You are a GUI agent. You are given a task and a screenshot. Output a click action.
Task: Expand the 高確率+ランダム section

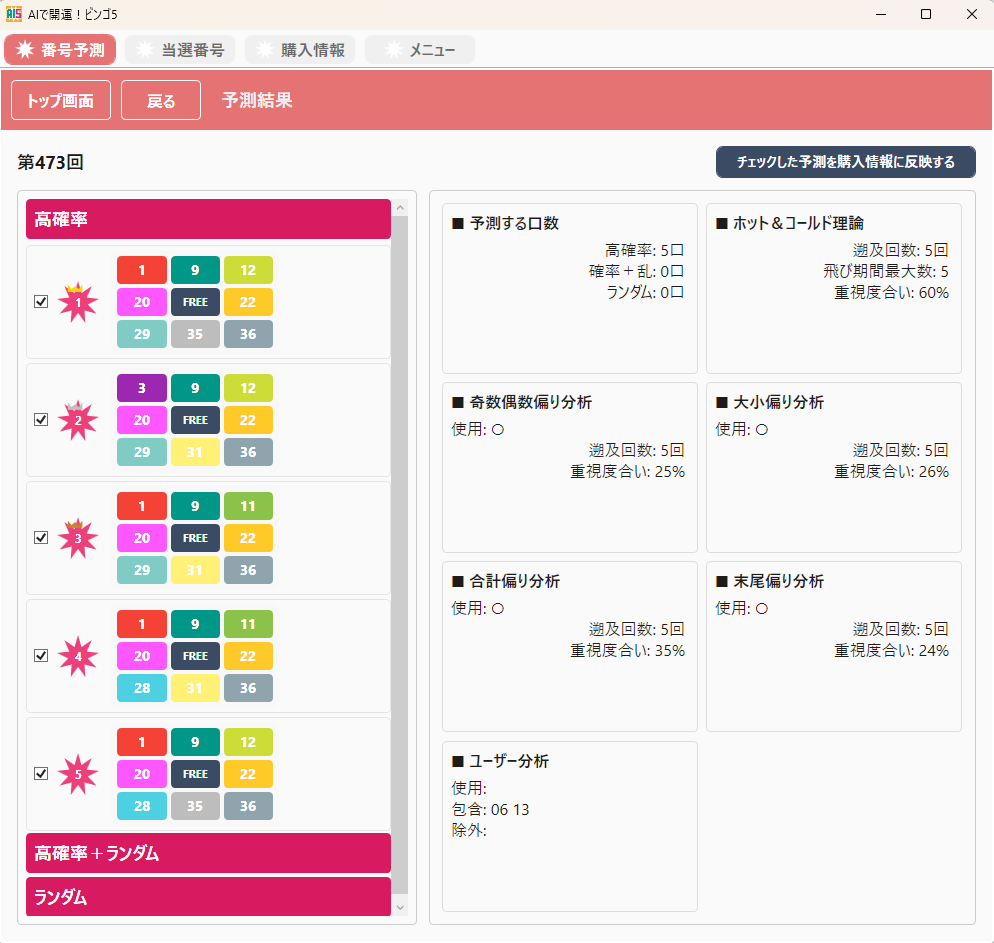pyautogui.click(x=208, y=853)
